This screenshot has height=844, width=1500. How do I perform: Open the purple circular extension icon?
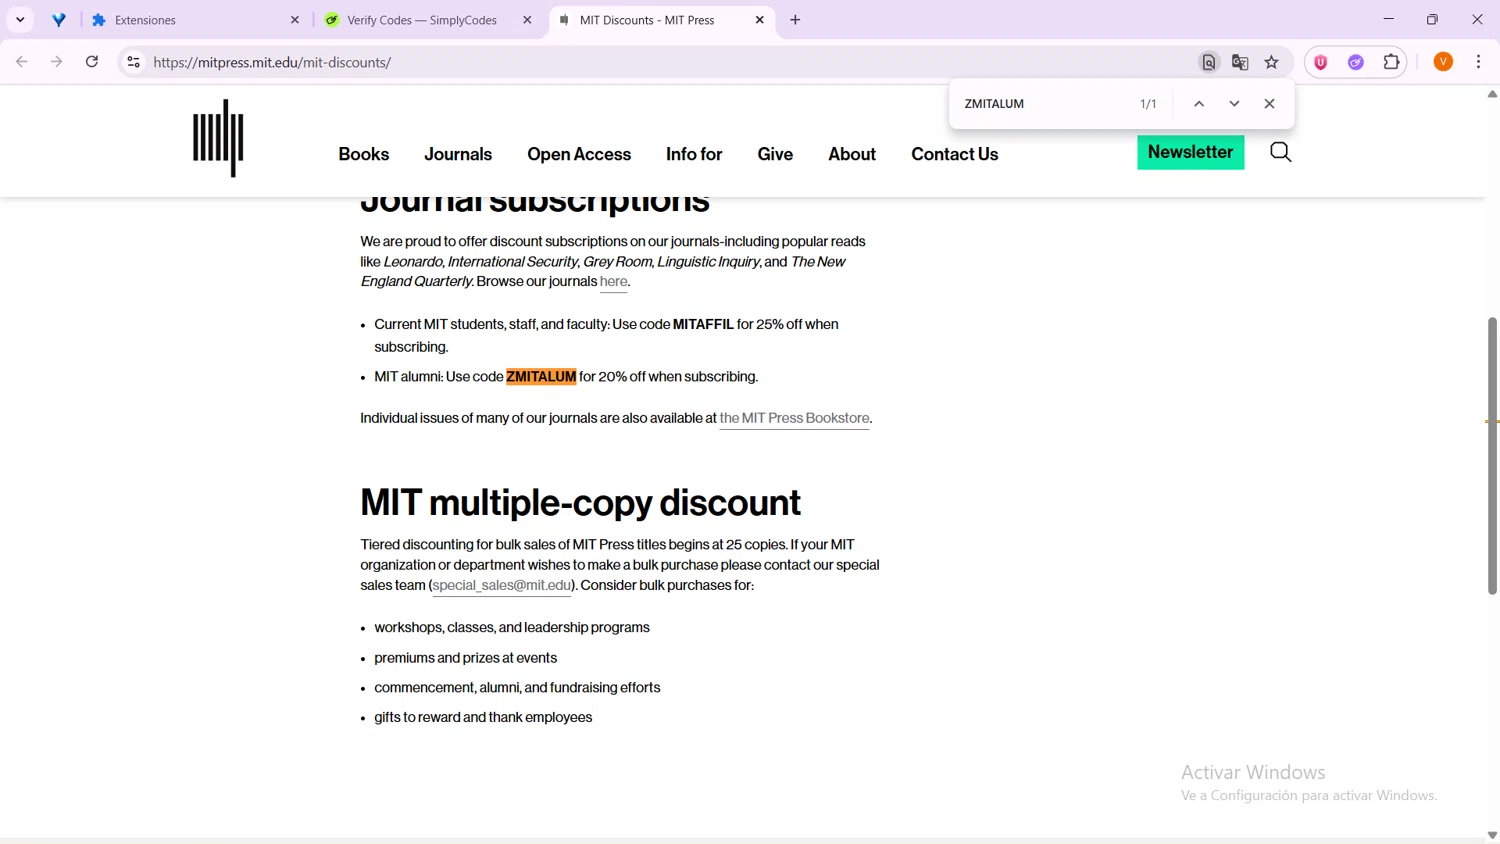[1356, 62]
